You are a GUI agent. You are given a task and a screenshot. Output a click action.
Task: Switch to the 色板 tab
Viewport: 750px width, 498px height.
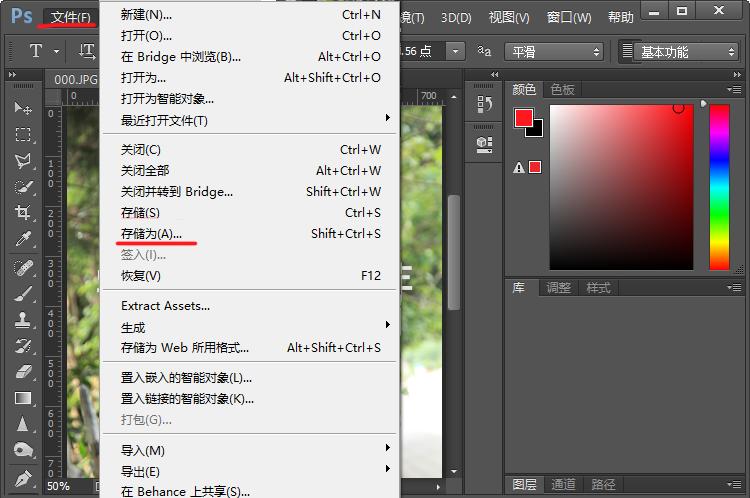[x=562, y=89]
